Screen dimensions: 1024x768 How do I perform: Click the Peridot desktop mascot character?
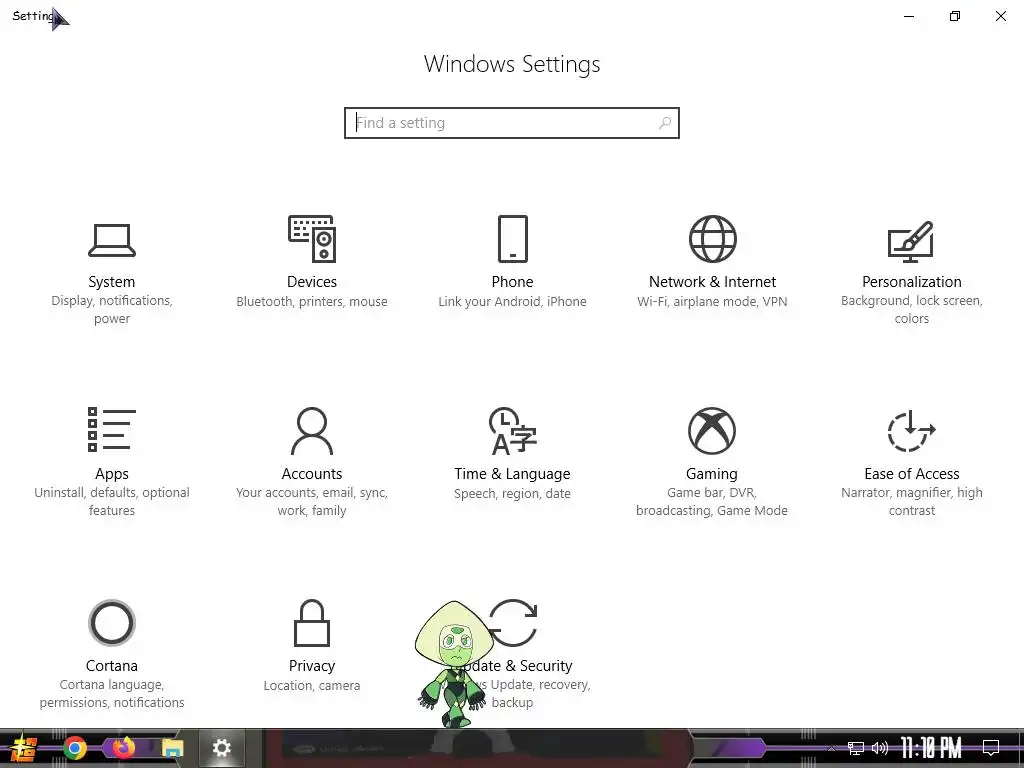tap(453, 664)
